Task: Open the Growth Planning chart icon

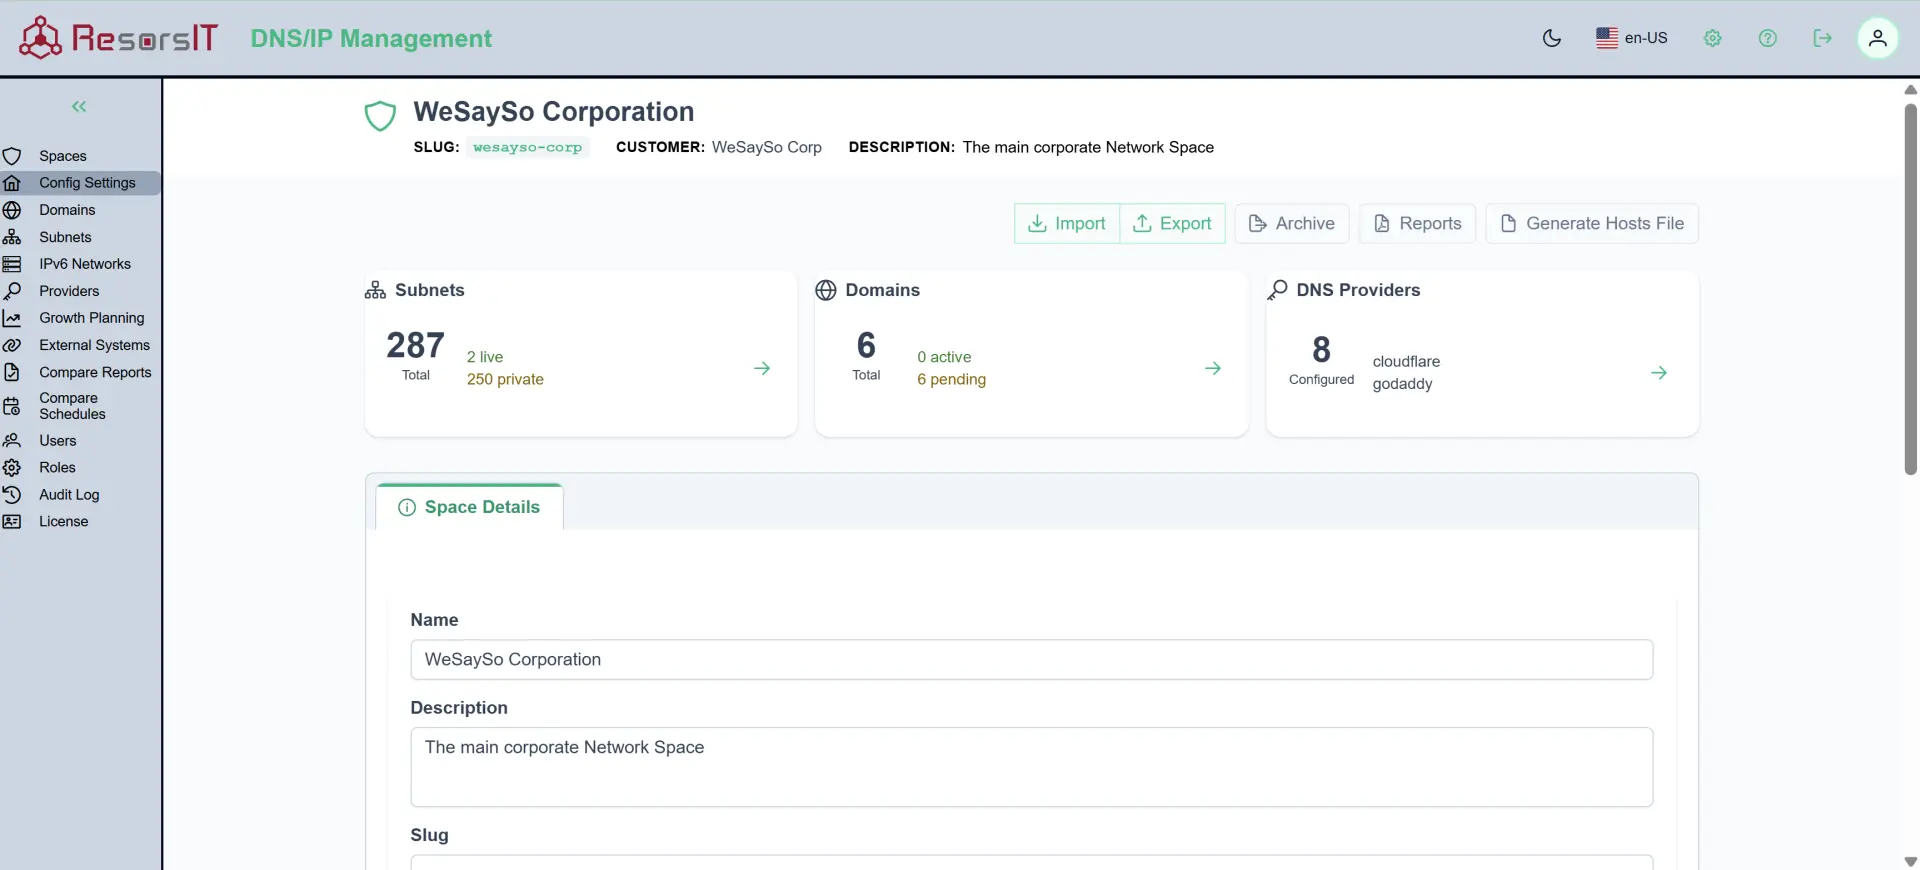Action: [x=12, y=318]
